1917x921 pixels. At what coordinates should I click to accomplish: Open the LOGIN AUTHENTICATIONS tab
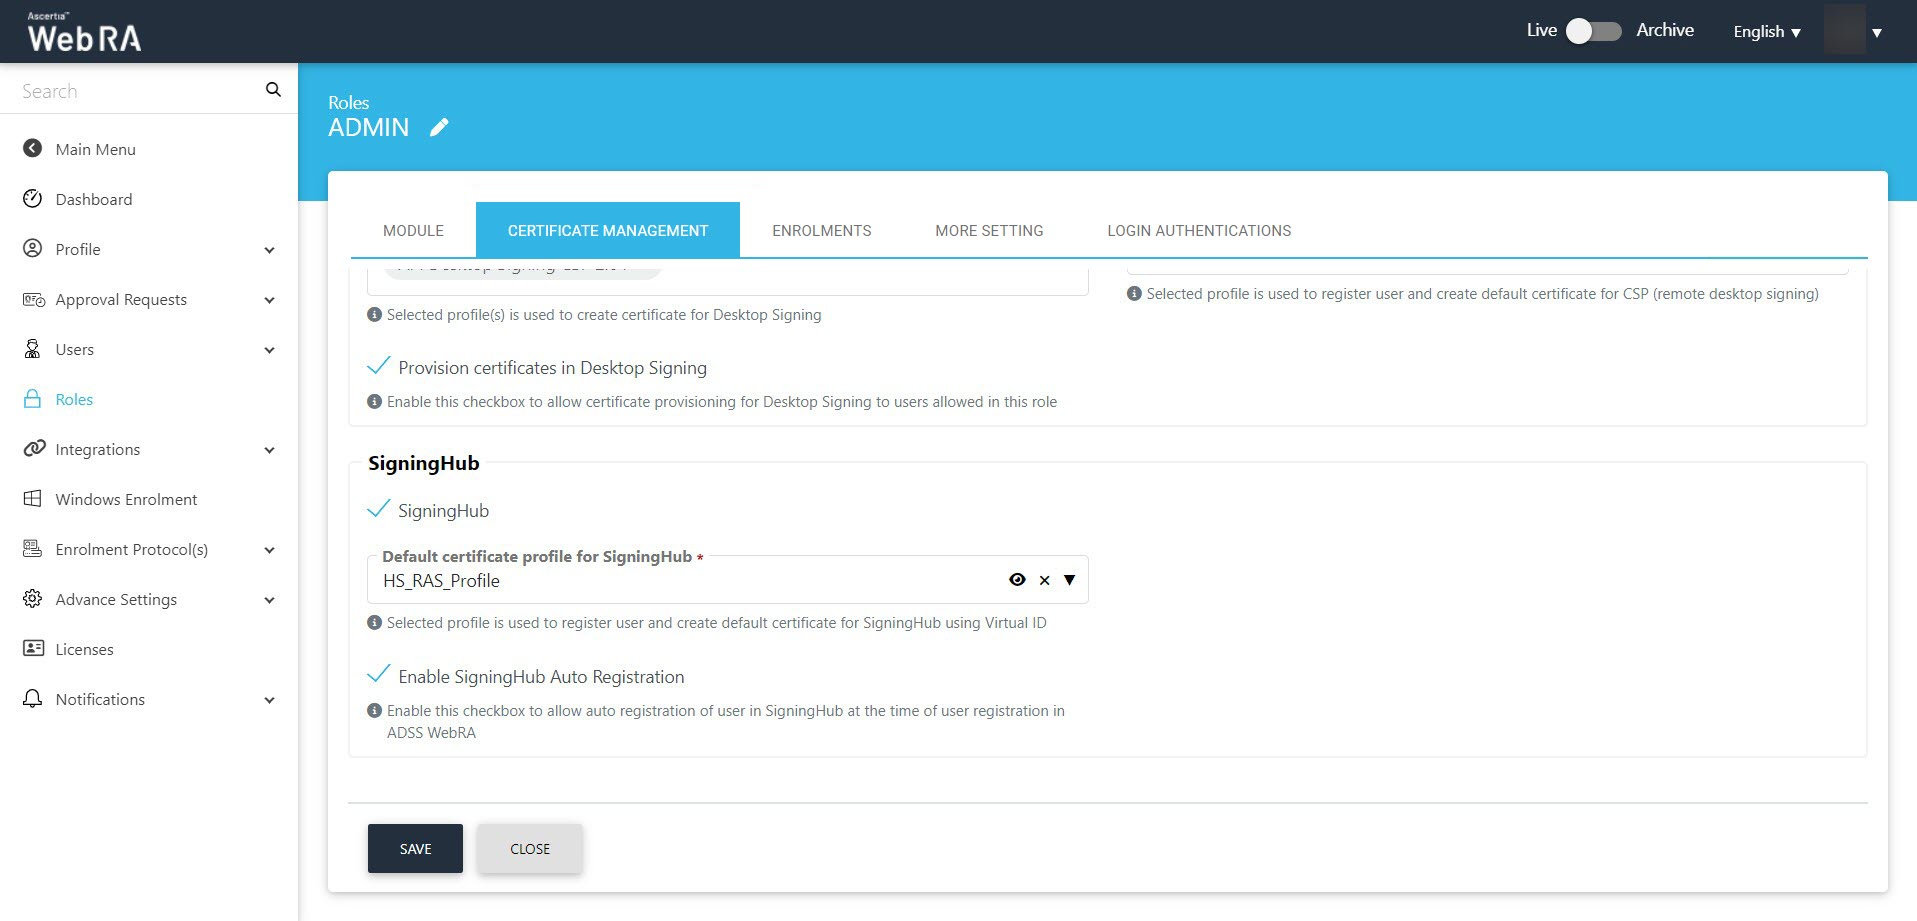(x=1198, y=231)
